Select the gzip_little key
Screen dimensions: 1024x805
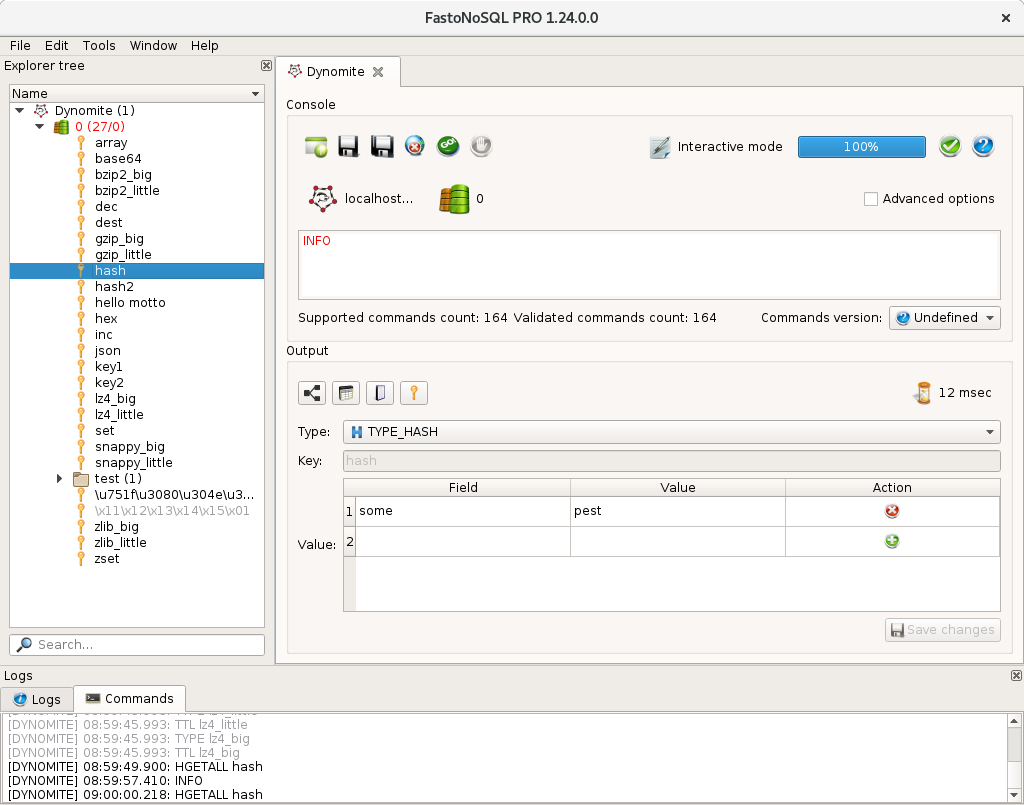tap(123, 255)
